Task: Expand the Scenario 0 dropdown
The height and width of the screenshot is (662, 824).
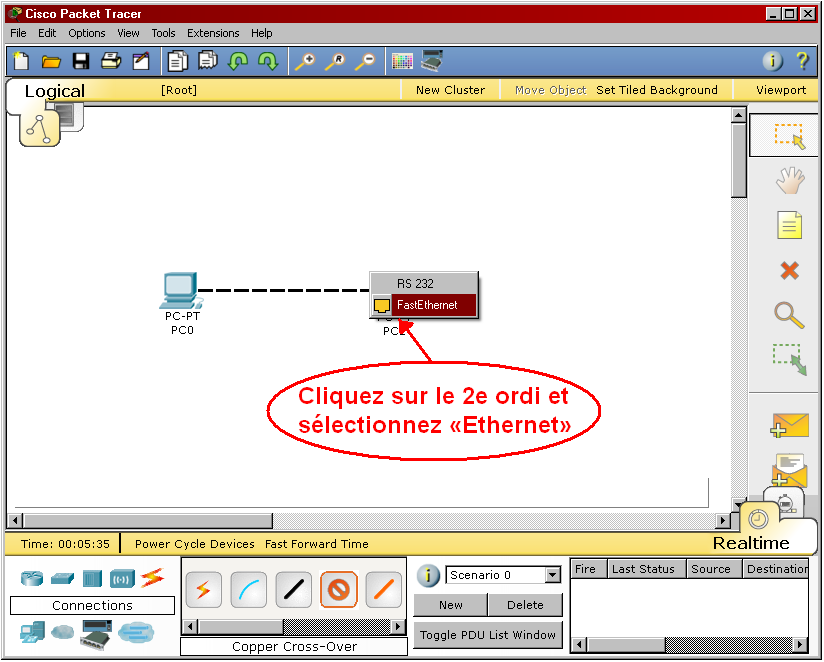Action: point(552,575)
